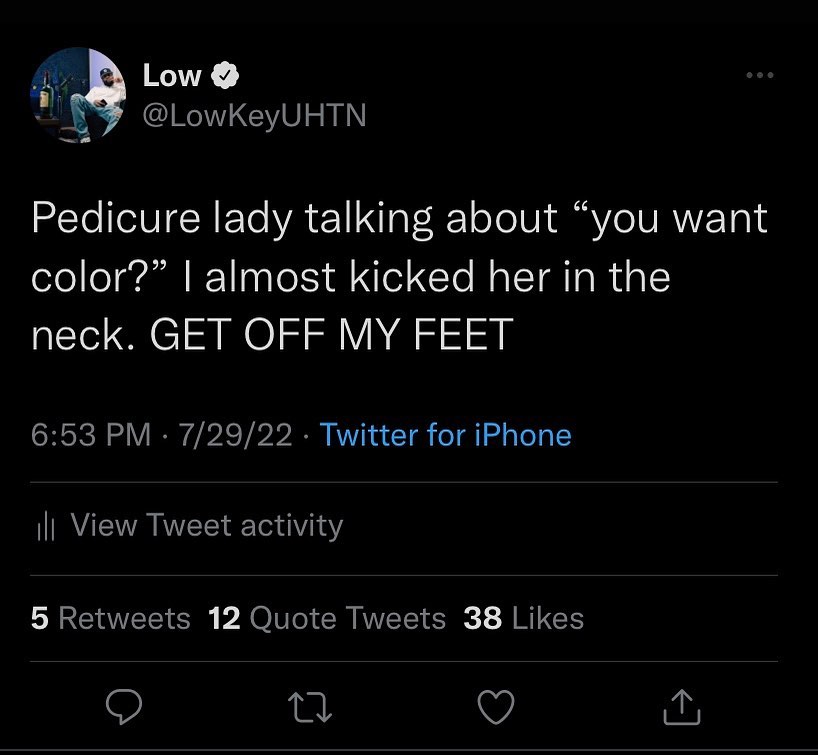Open the display name Low

(171, 75)
